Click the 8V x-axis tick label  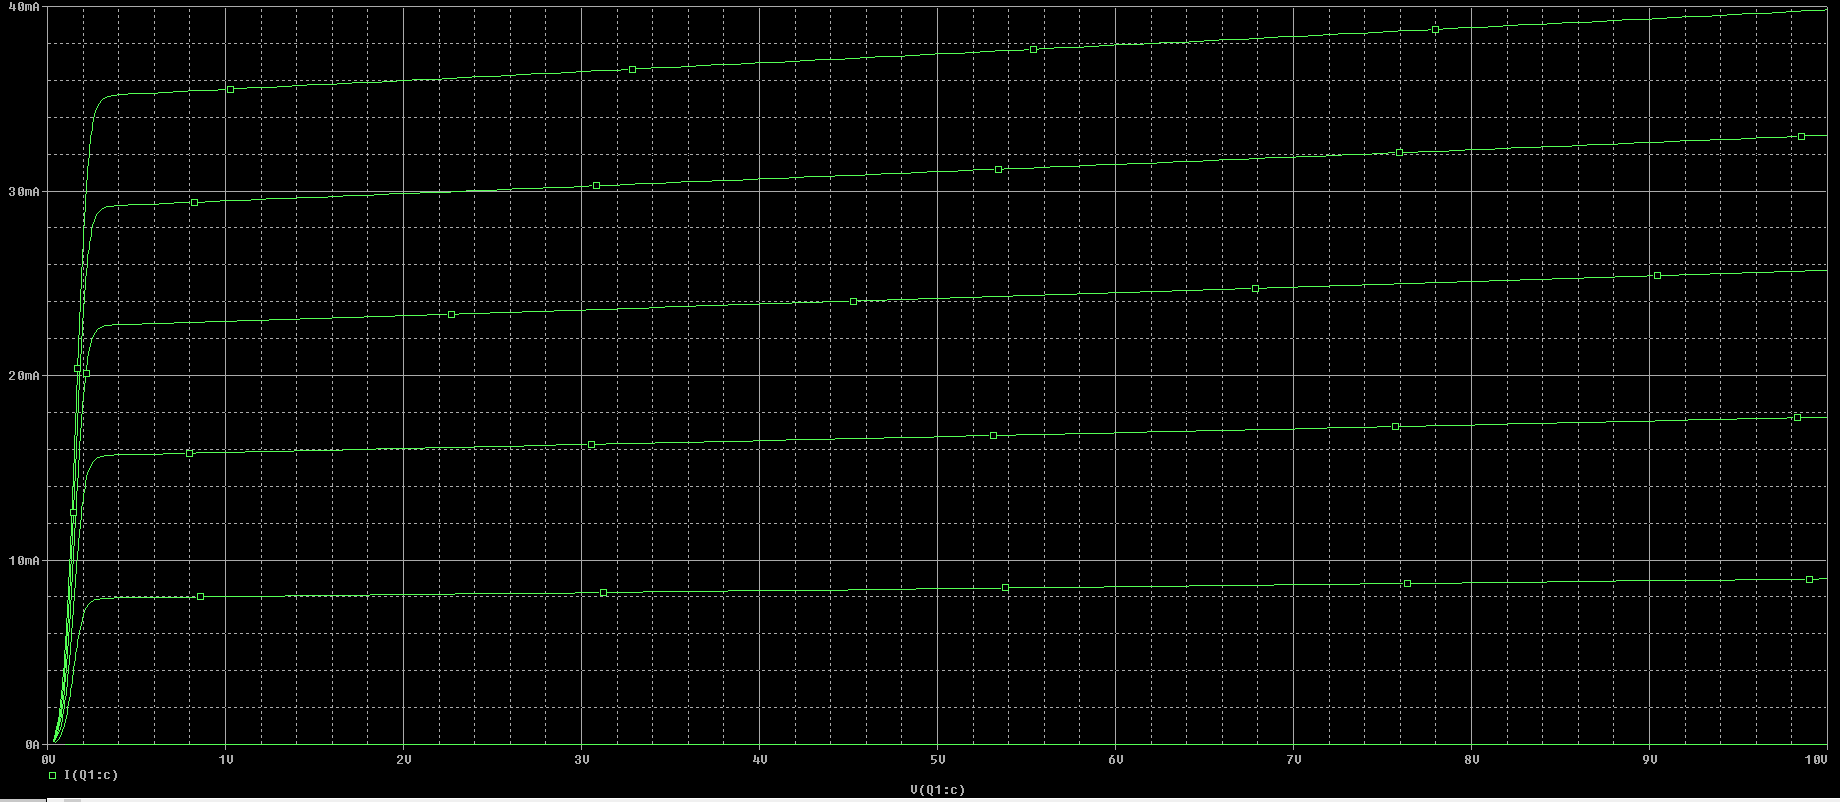(1472, 759)
